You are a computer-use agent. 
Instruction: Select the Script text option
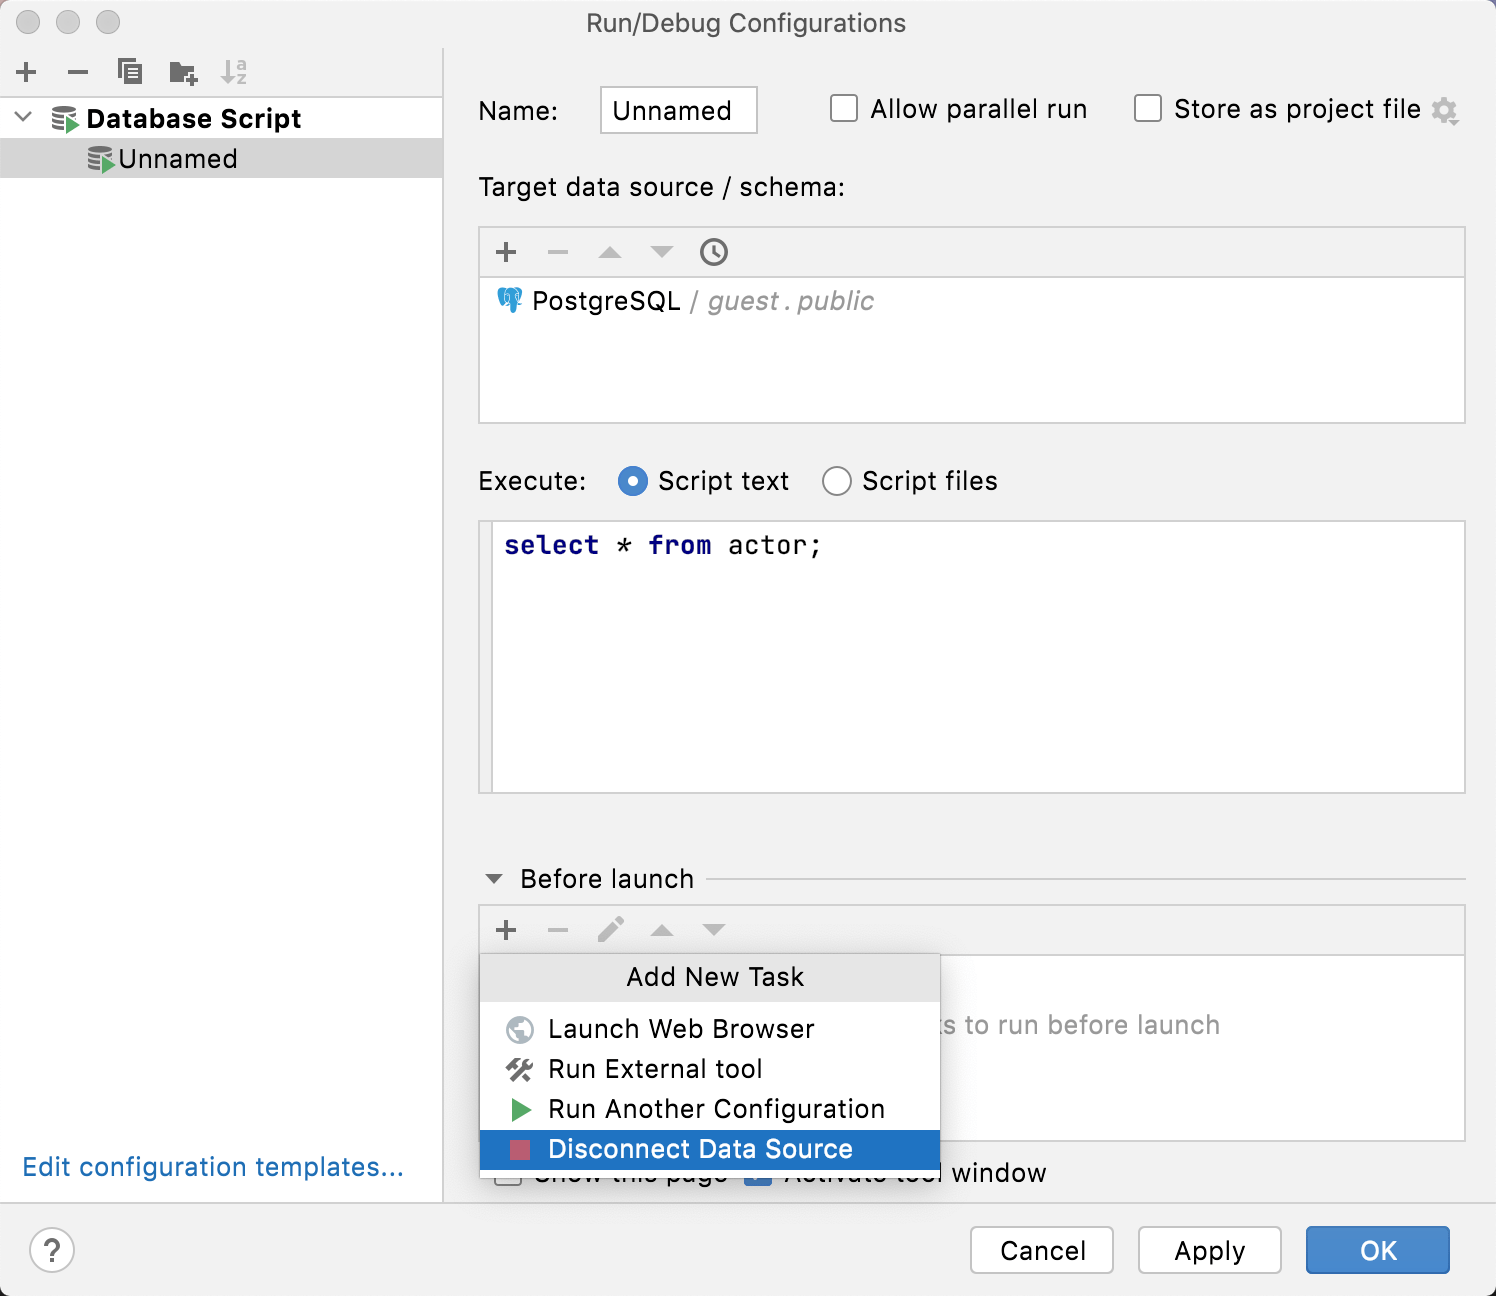pos(632,481)
